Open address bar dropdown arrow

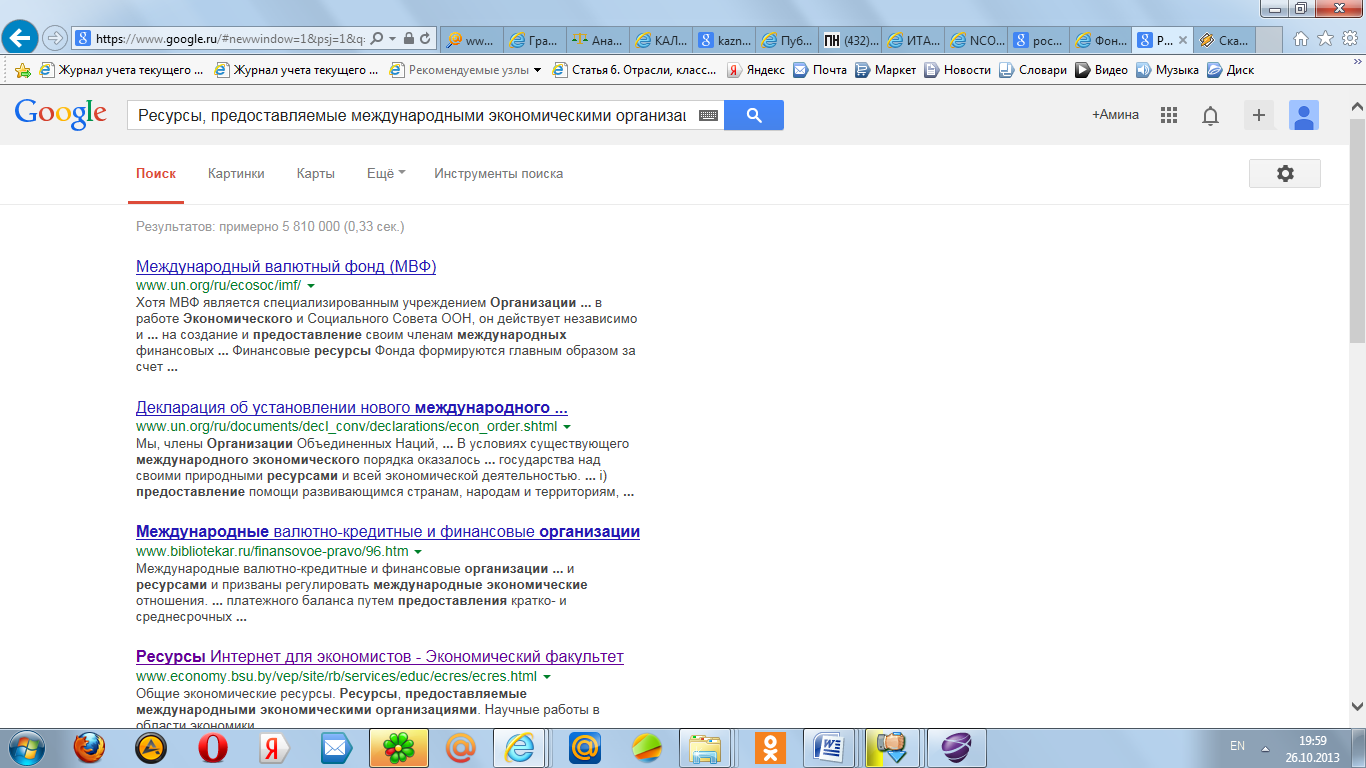(393, 39)
